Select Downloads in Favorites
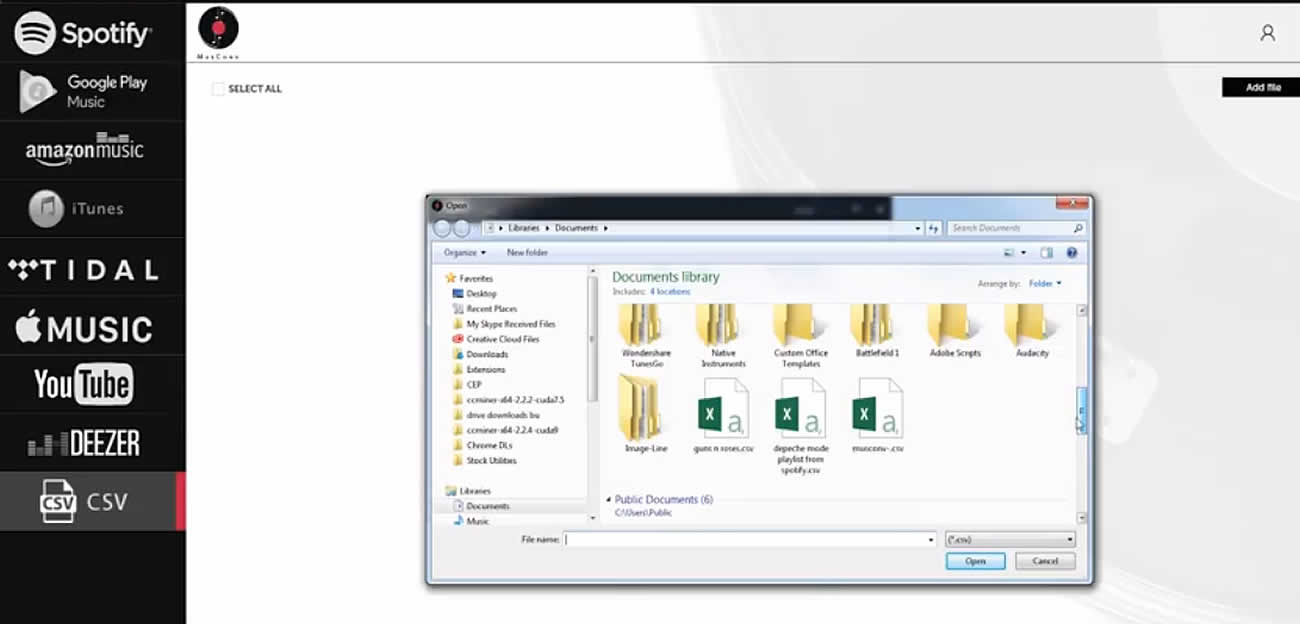Viewport: 1300px width, 624px height. [480, 354]
